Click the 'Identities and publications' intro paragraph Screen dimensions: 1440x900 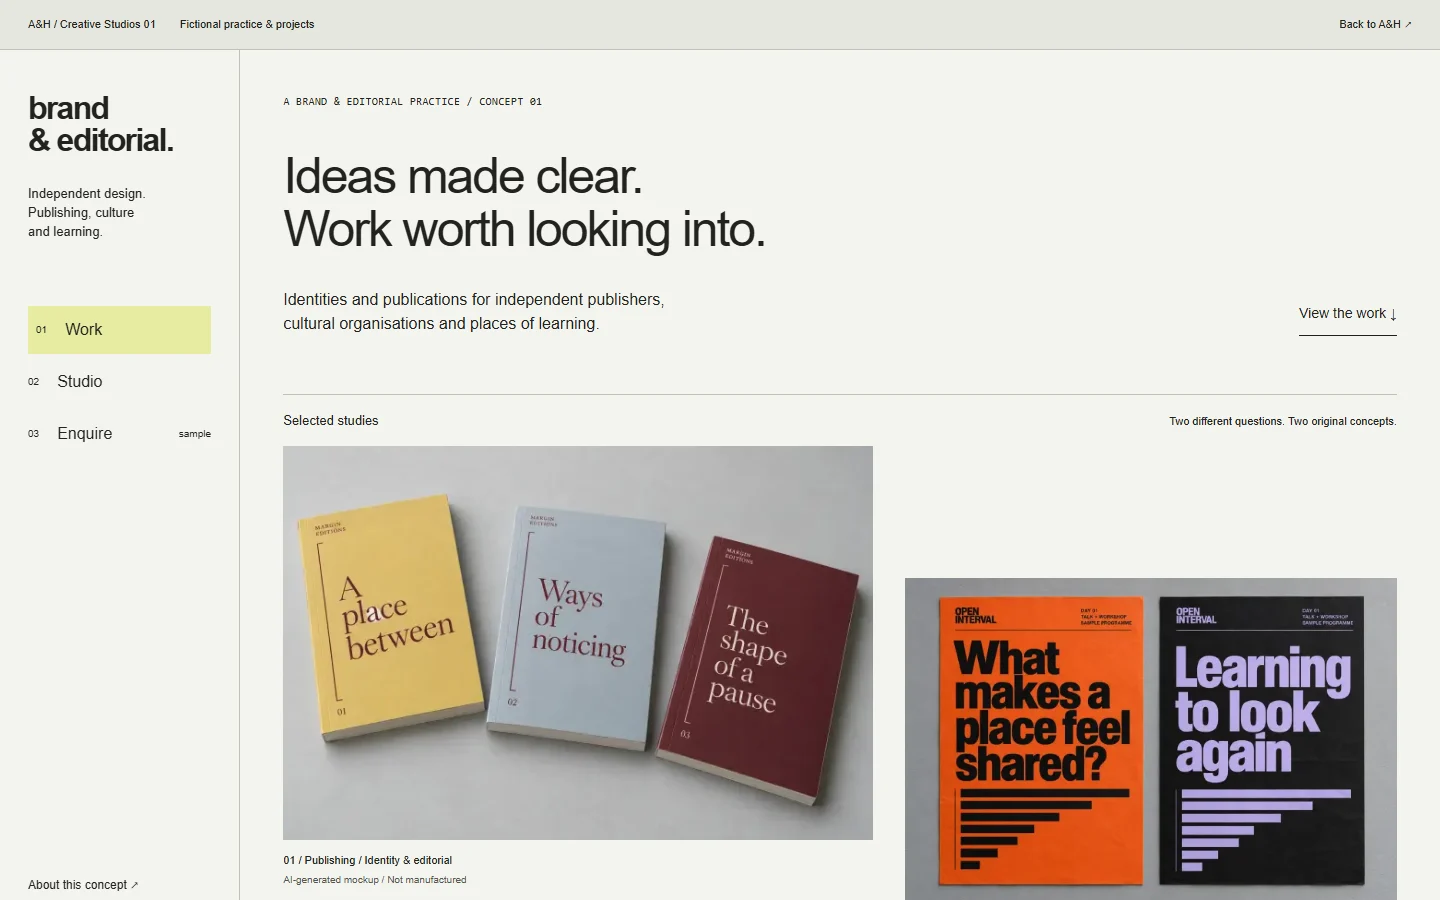click(474, 312)
